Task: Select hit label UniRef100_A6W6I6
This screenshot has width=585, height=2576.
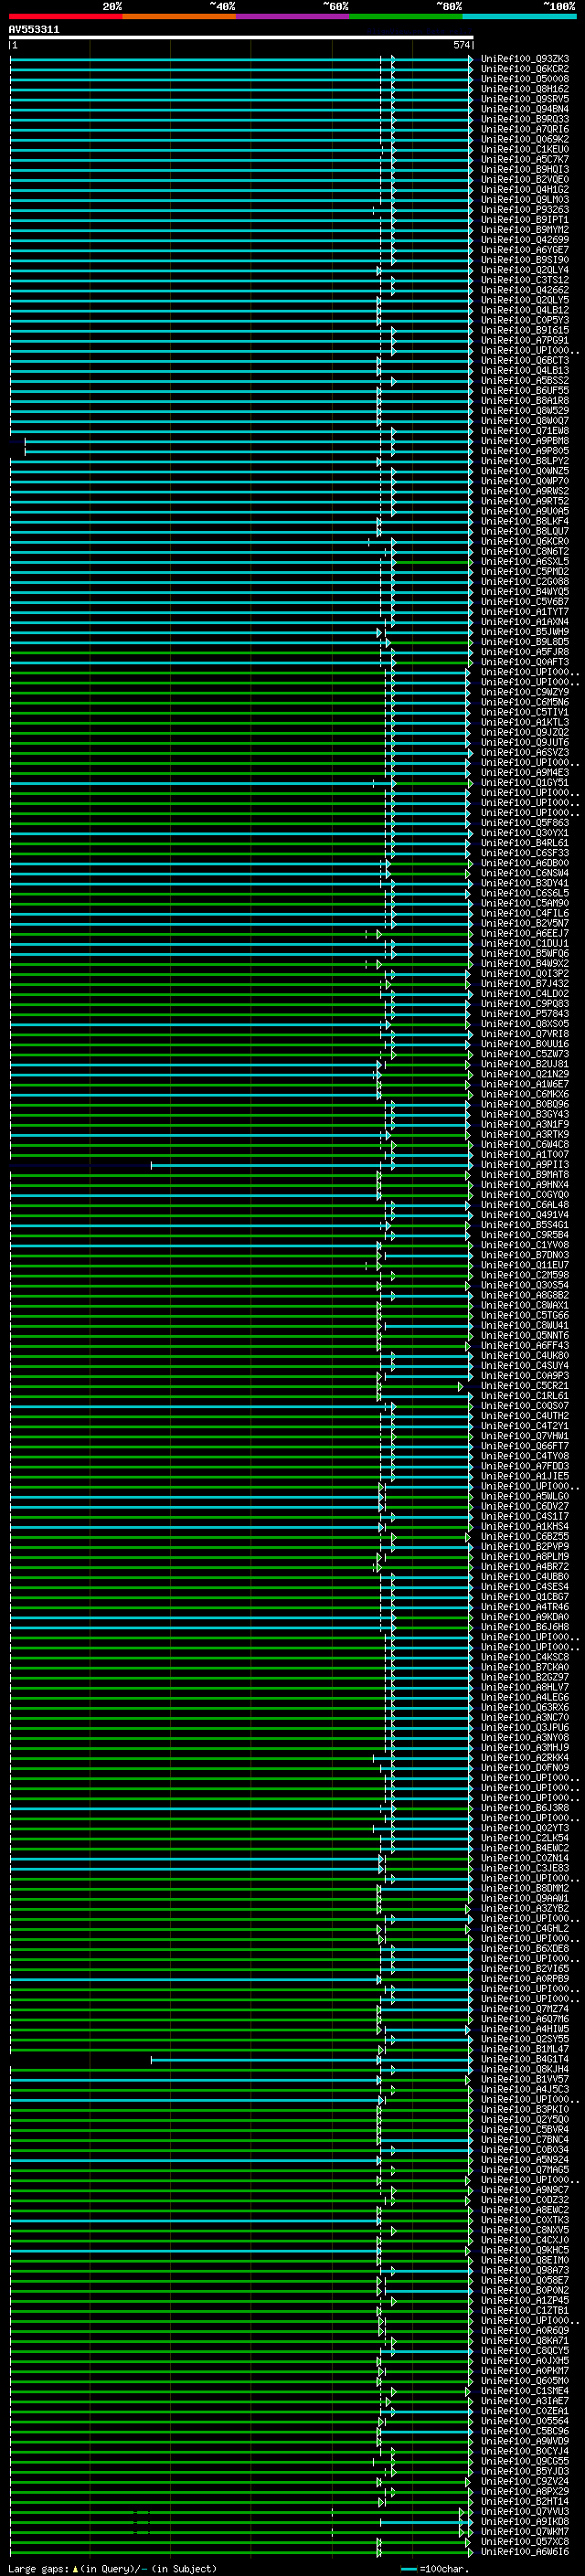Action: tap(525, 2551)
